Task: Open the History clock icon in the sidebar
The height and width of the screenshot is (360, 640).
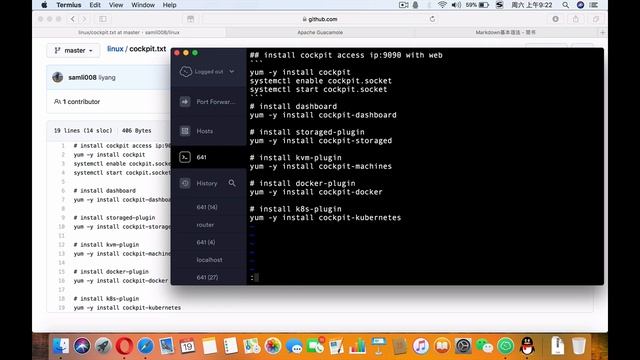Action: [x=185, y=183]
